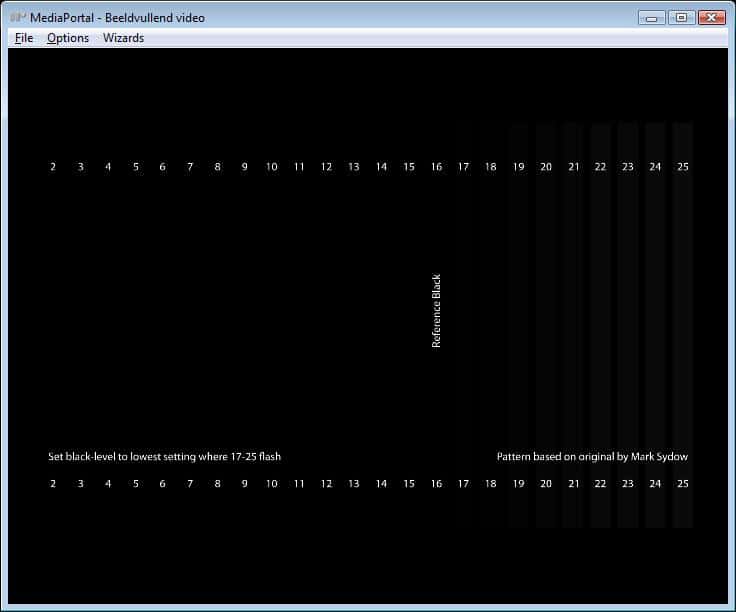Maximize the MediaPortal window
The image size is (736, 612).
[x=681, y=17]
